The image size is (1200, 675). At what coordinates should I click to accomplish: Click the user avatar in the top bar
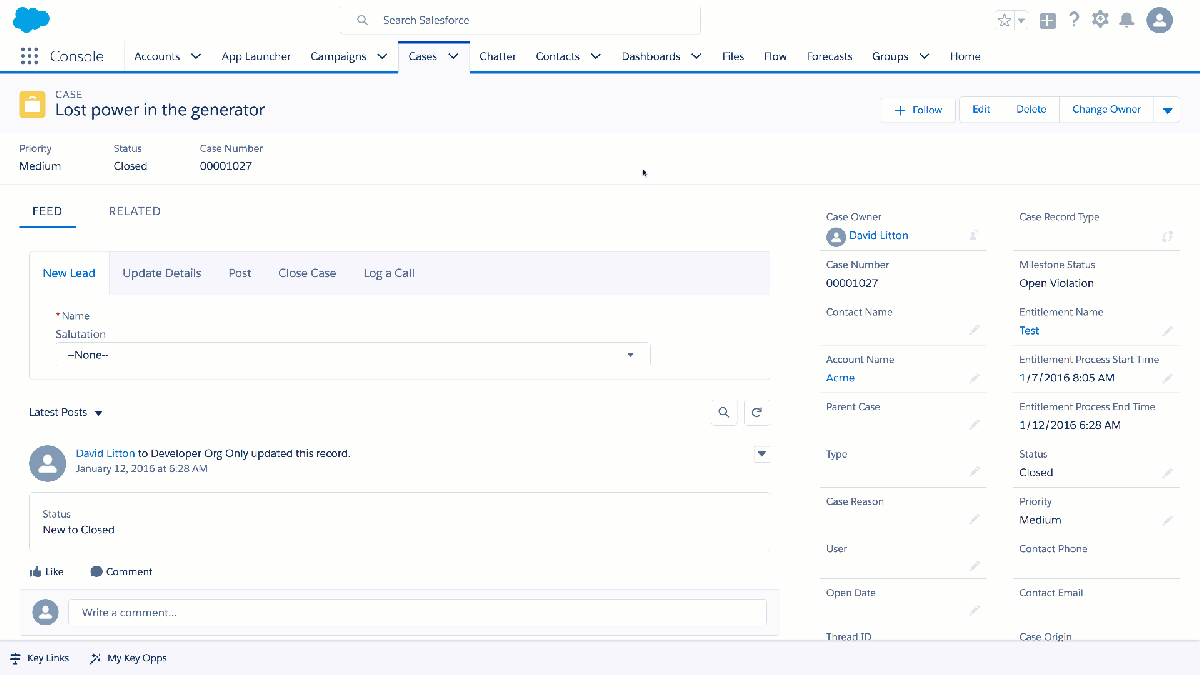[x=1159, y=18]
